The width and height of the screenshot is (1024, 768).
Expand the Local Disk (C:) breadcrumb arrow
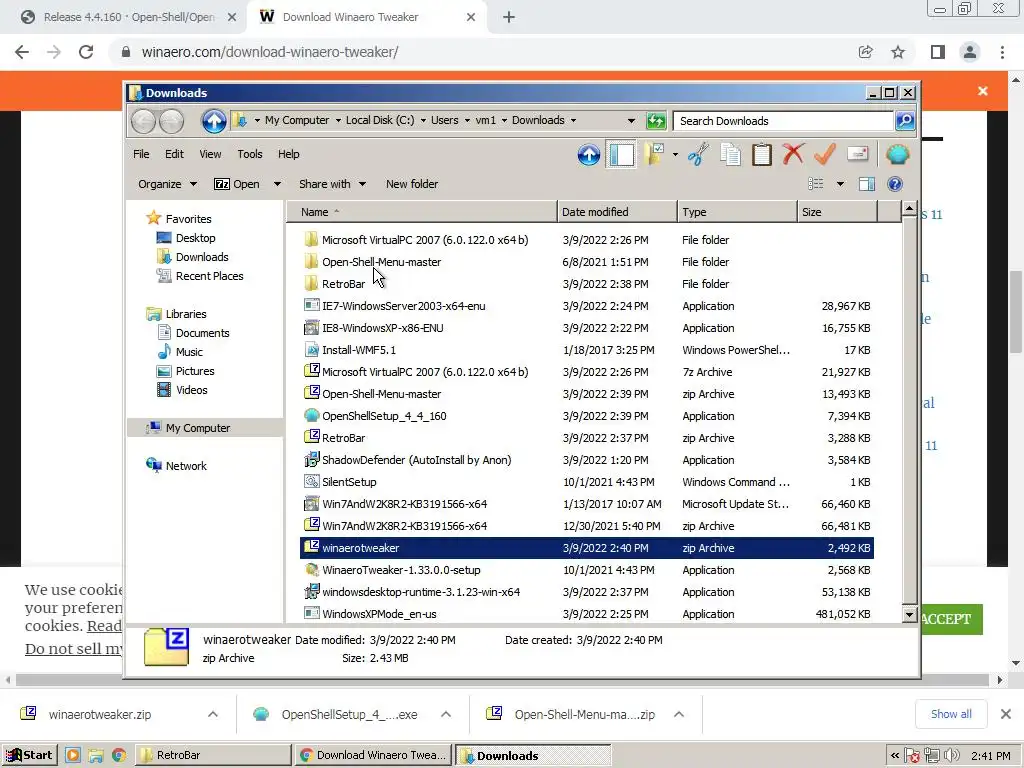coord(423,120)
